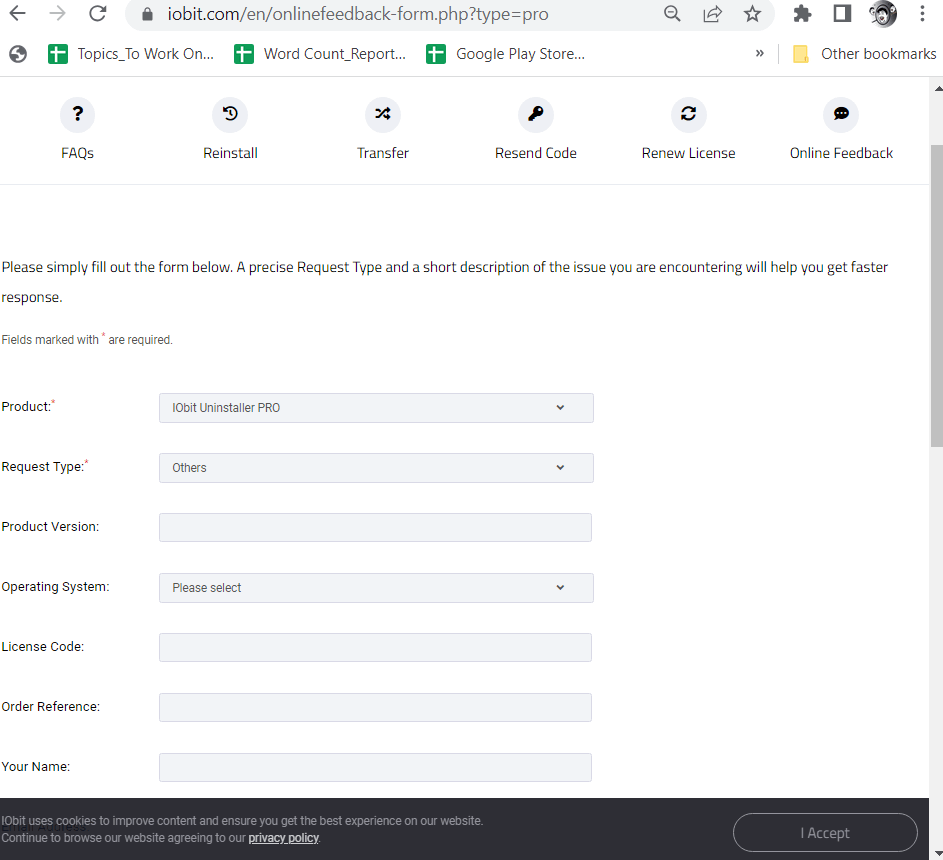
Task: Accept cookies with the I Accept button
Action: pyautogui.click(x=825, y=833)
